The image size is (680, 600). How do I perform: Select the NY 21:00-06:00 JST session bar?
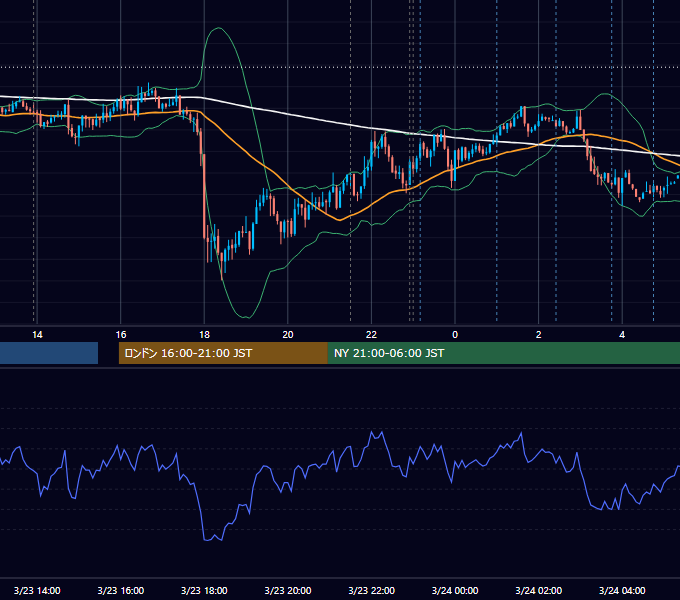504,353
